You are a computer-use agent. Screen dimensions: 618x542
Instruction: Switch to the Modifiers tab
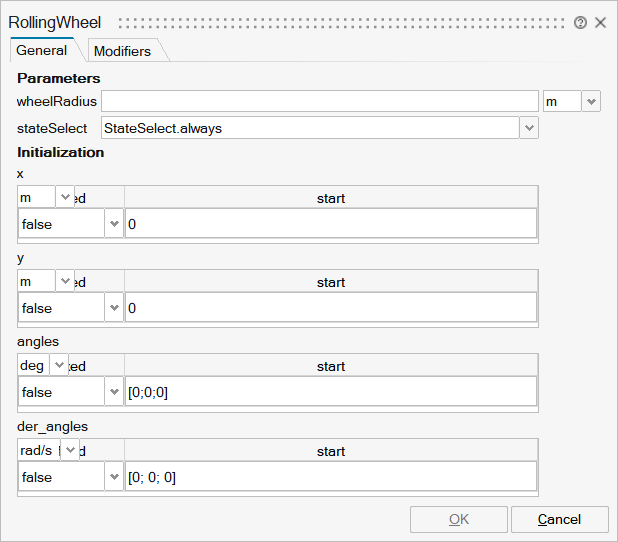click(122, 51)
